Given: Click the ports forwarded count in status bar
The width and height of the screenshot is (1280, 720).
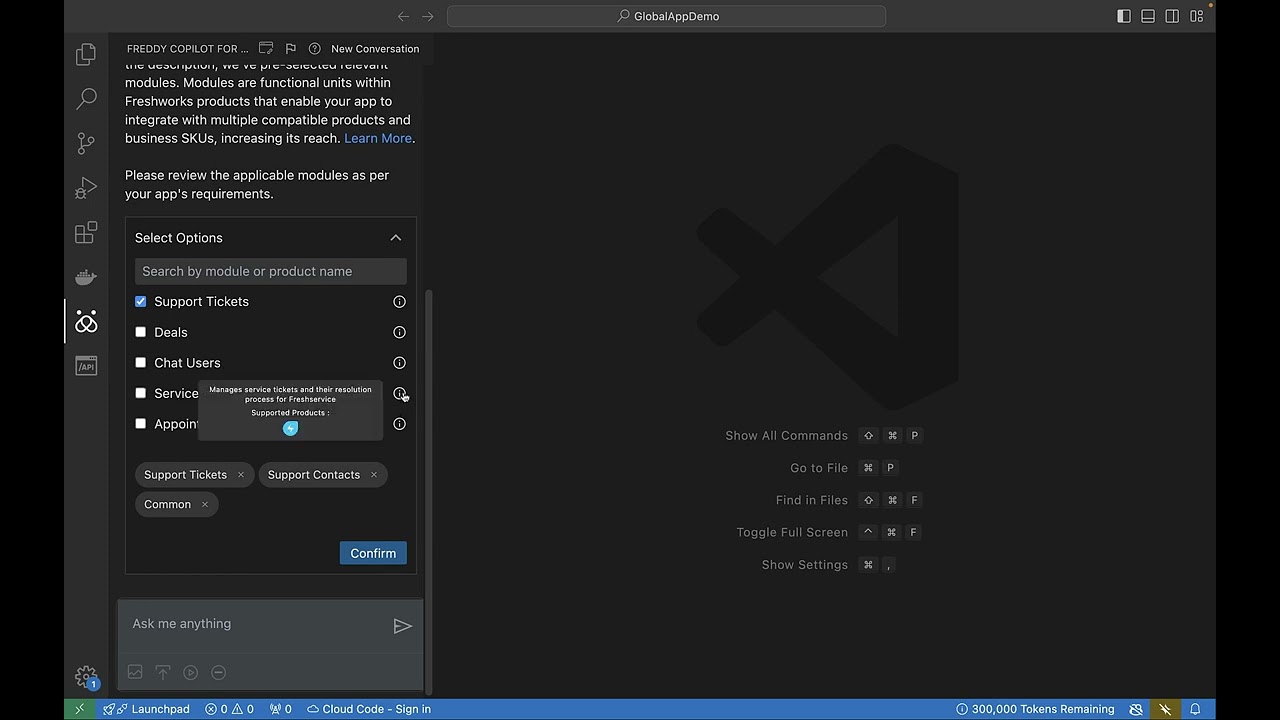Looking at the screenshot, I should click(x=281, y=709).
